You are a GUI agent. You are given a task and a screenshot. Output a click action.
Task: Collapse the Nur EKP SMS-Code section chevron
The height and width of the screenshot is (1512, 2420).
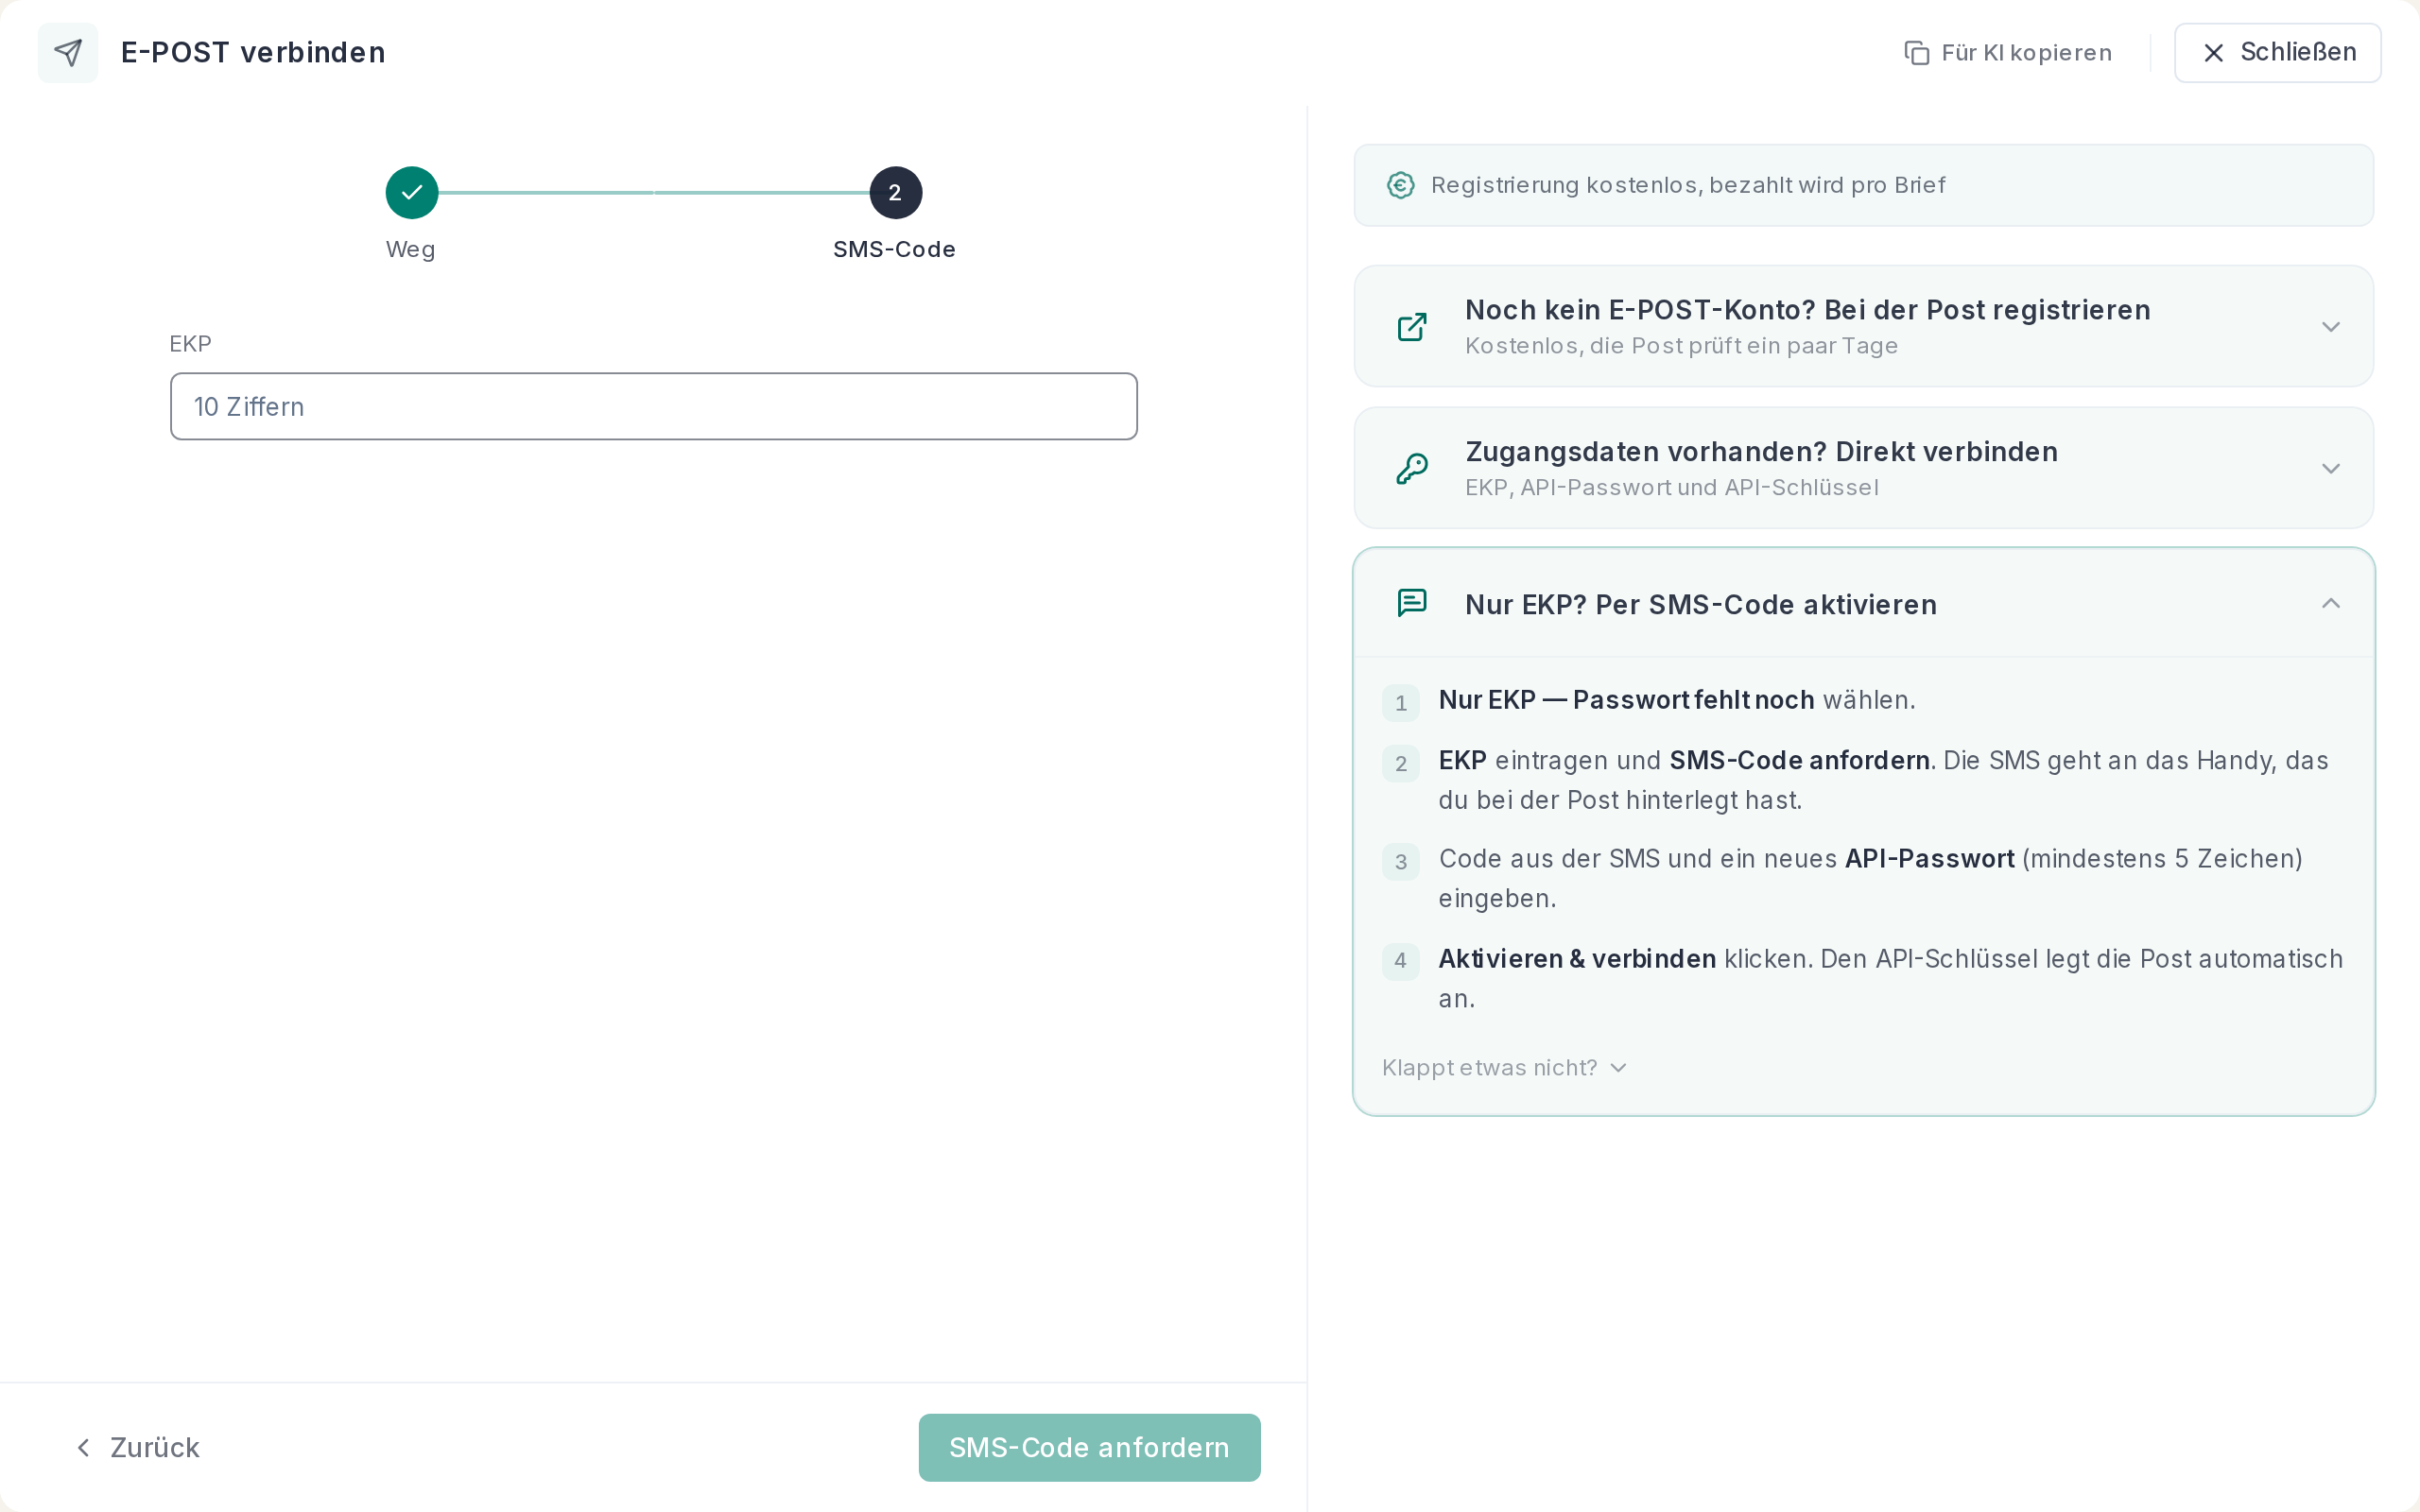pyautogui.click(x=2330, y=603)
